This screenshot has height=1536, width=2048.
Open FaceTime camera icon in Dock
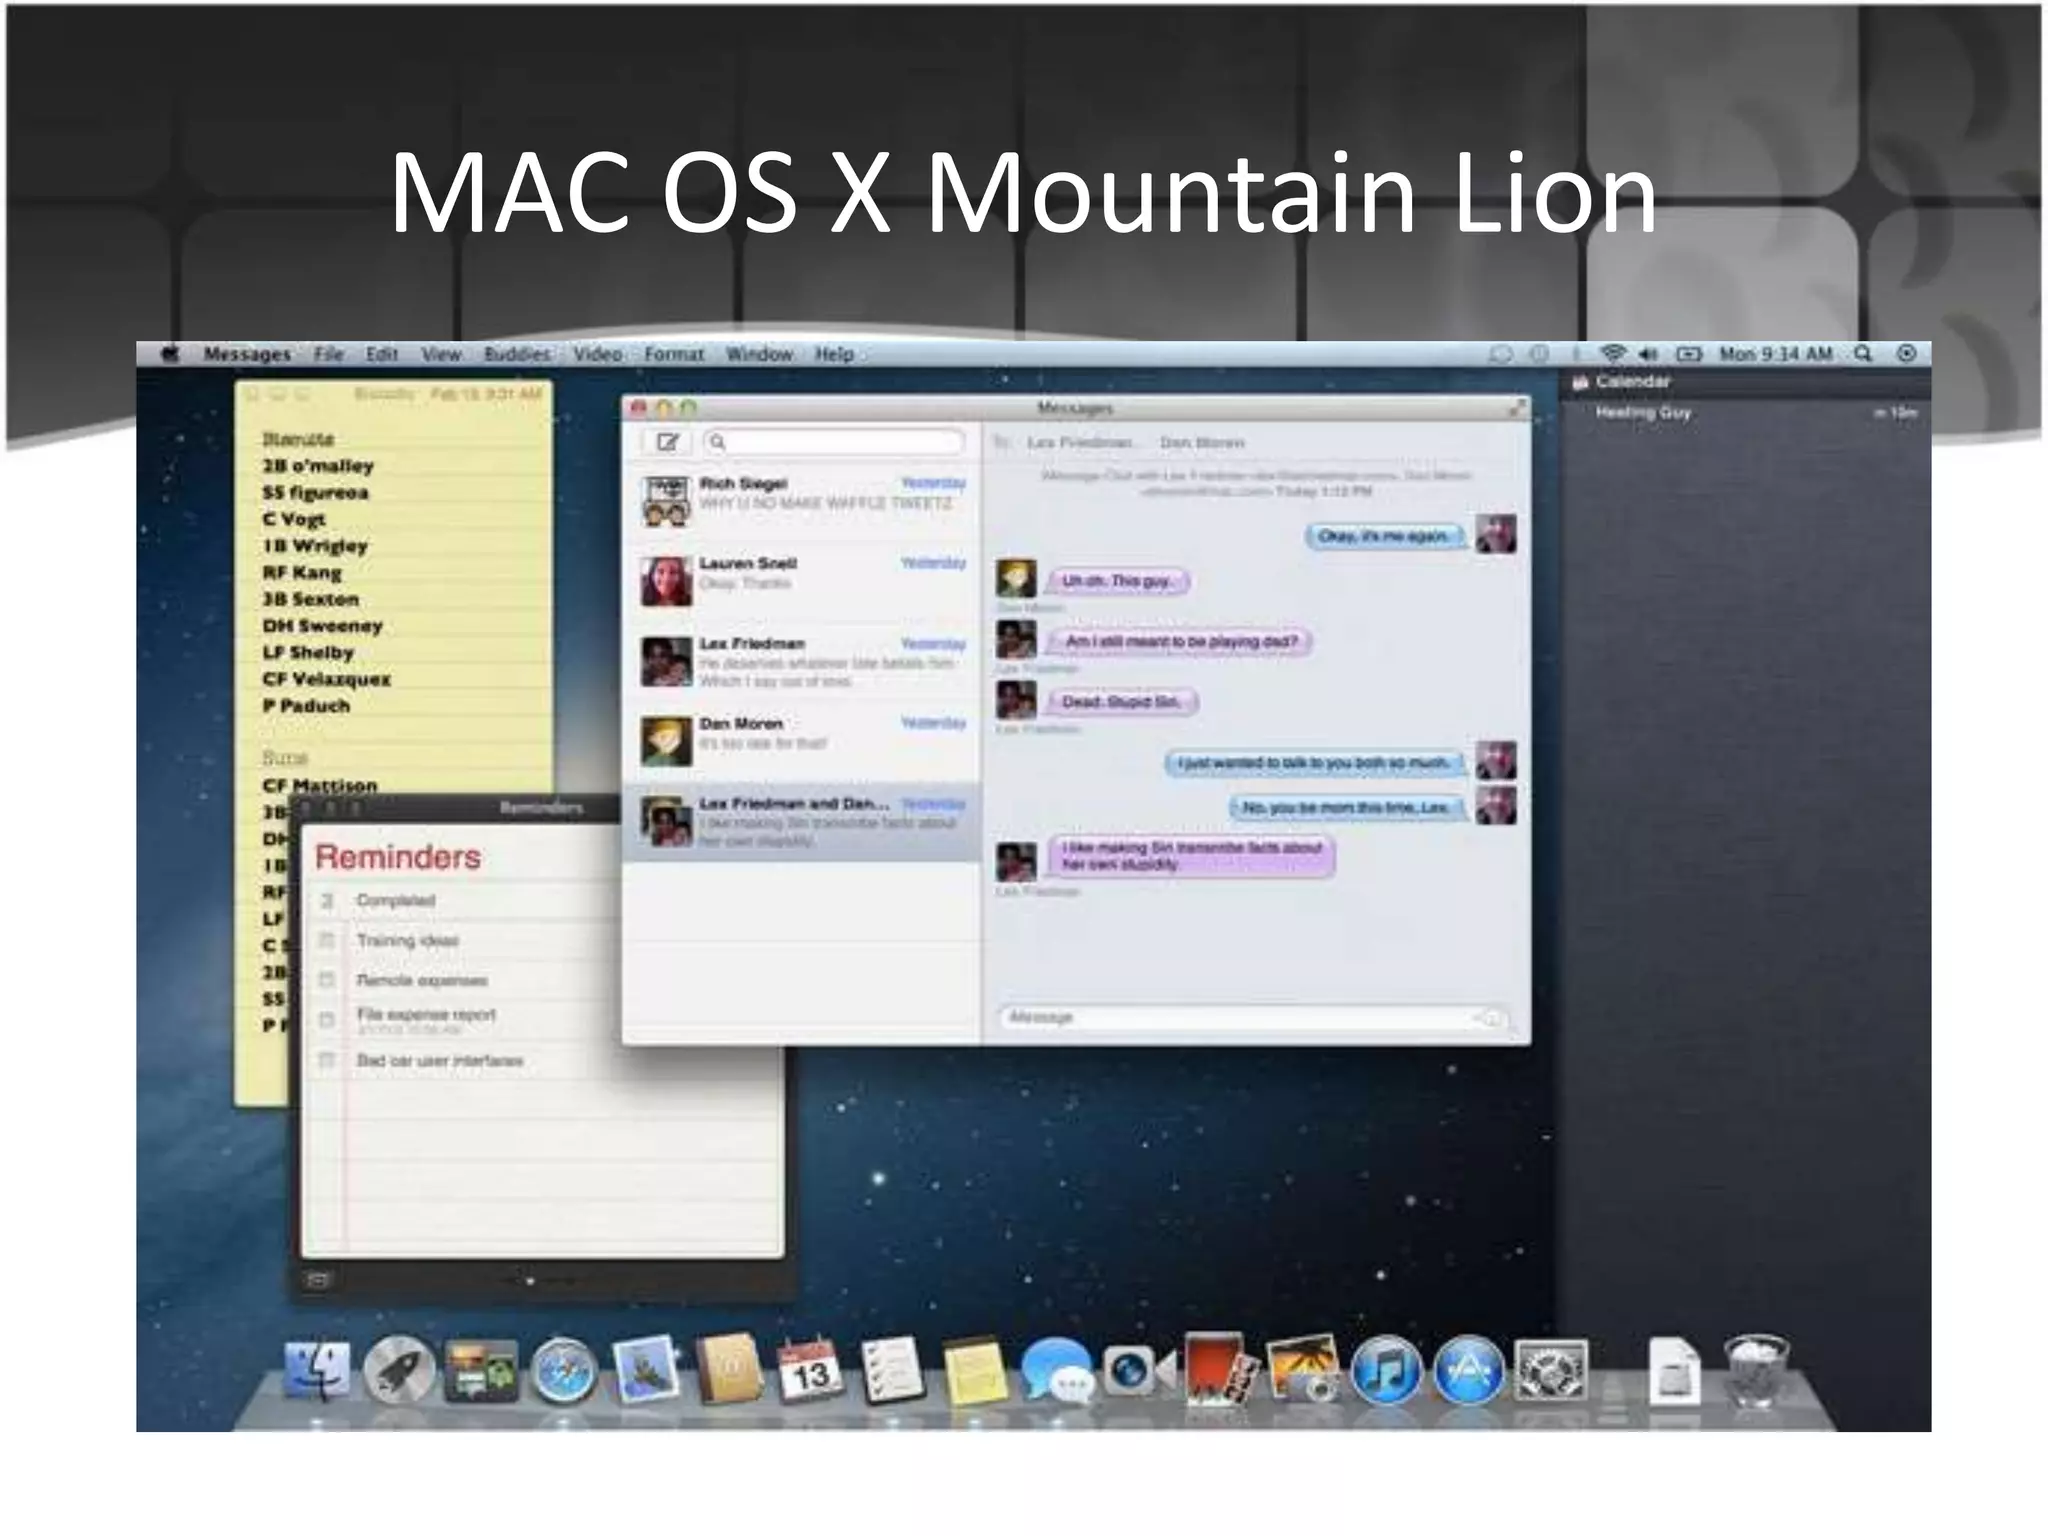[1139, 1370]
